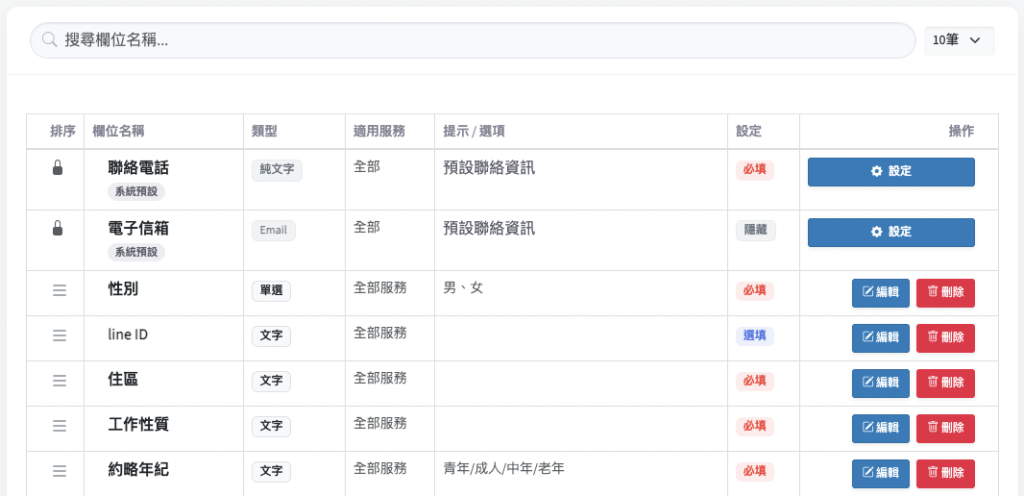Click the 男、女 options text
Viewport: 1024px width, 496px height.
pos(463,288)
